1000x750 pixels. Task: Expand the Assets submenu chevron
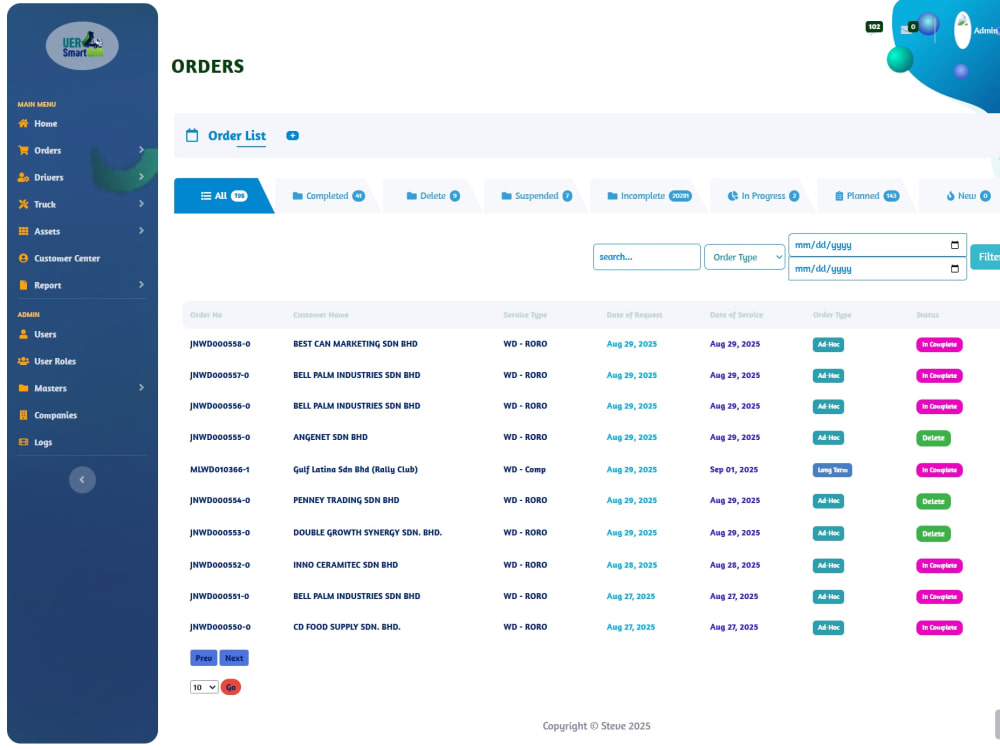(x=141, y=230)
